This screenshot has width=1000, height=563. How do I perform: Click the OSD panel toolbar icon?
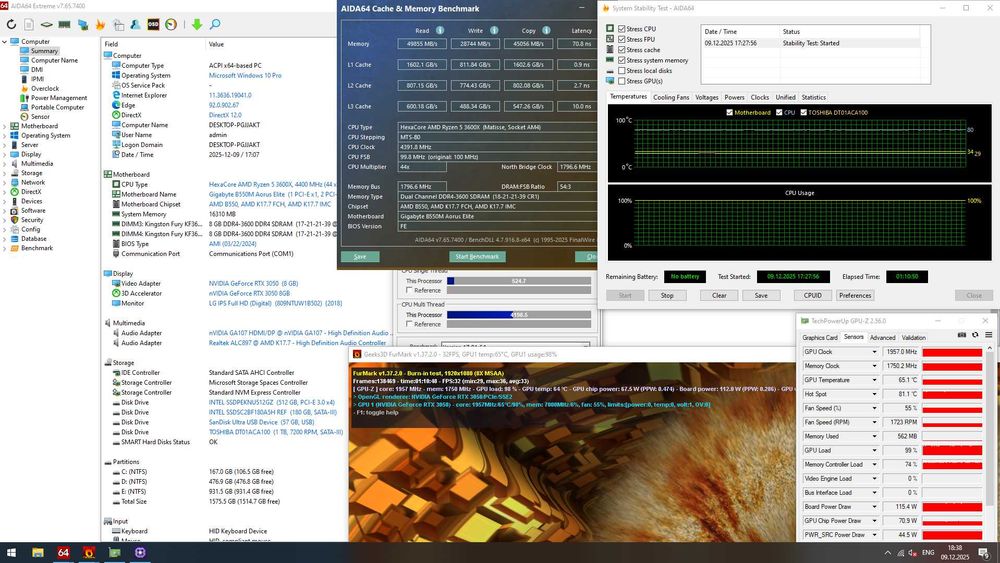pyautogui.click(x=153, y=24)
